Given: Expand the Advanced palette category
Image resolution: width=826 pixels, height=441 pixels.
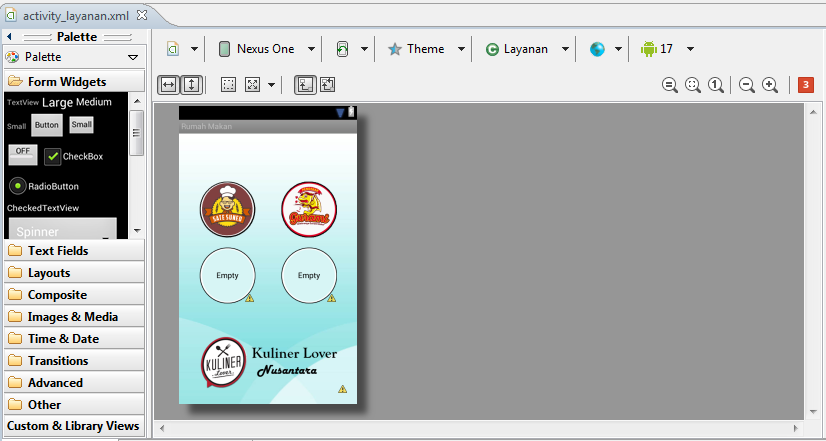Looking at the screenshot, I should [x=74, y=383].
